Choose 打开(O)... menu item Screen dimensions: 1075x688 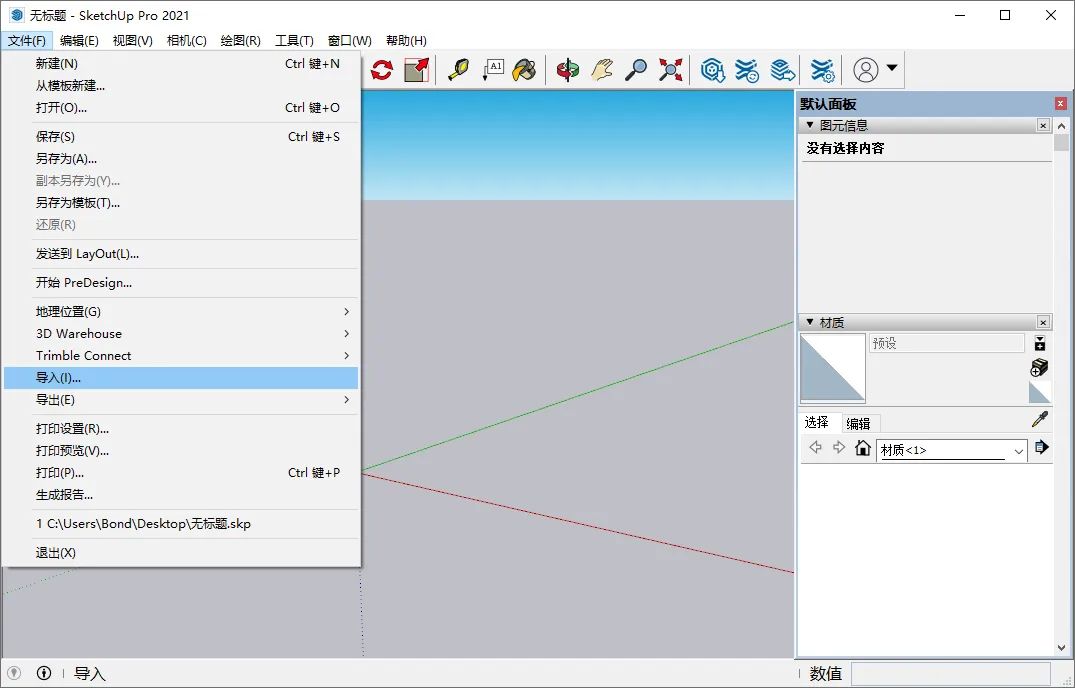pos(181,108)
